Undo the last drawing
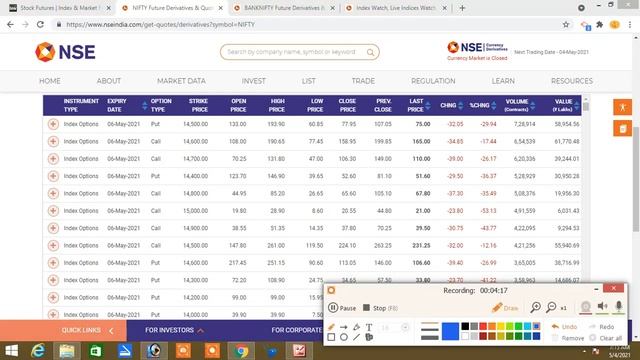The width and height of the screenshot is (640, 360). pyautogui.click(x=564, y=327)
